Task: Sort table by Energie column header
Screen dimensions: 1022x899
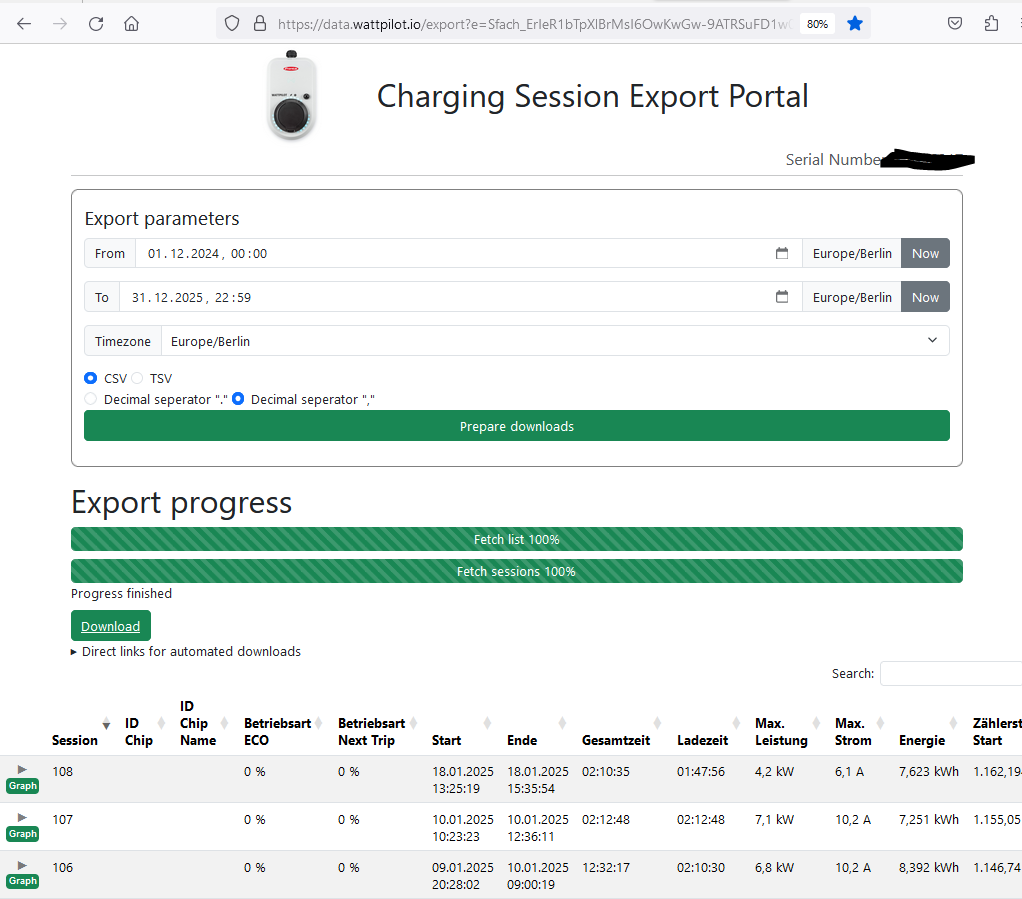Action: [x=921, y=740]
